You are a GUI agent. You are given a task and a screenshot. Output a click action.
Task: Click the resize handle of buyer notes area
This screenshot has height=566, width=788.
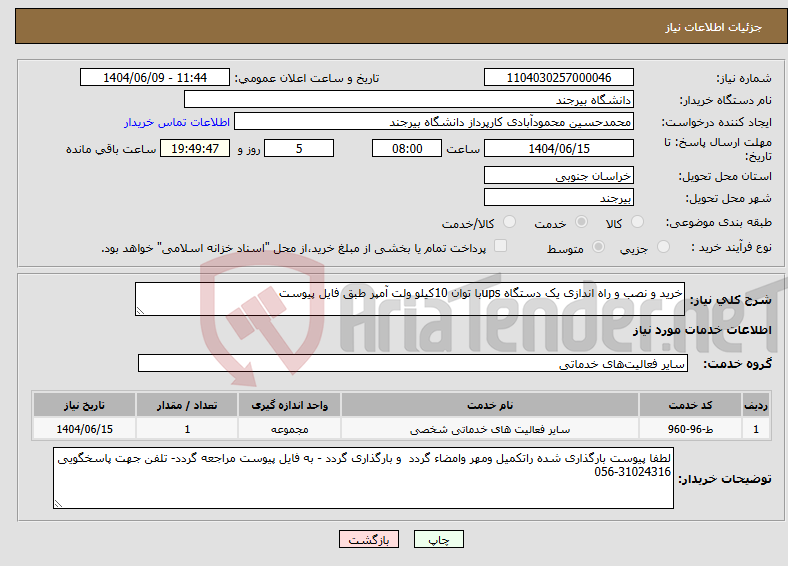pos(58,504)
